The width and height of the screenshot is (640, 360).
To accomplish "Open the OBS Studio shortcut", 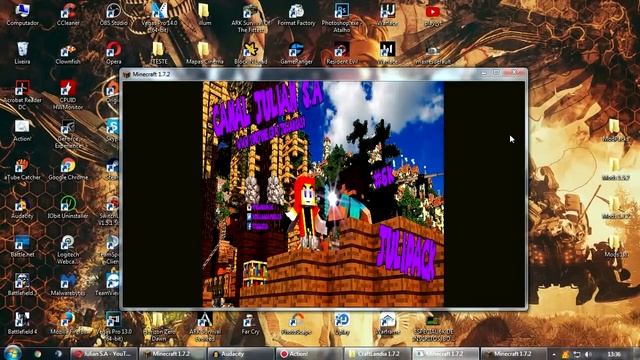I will point(113,14).
